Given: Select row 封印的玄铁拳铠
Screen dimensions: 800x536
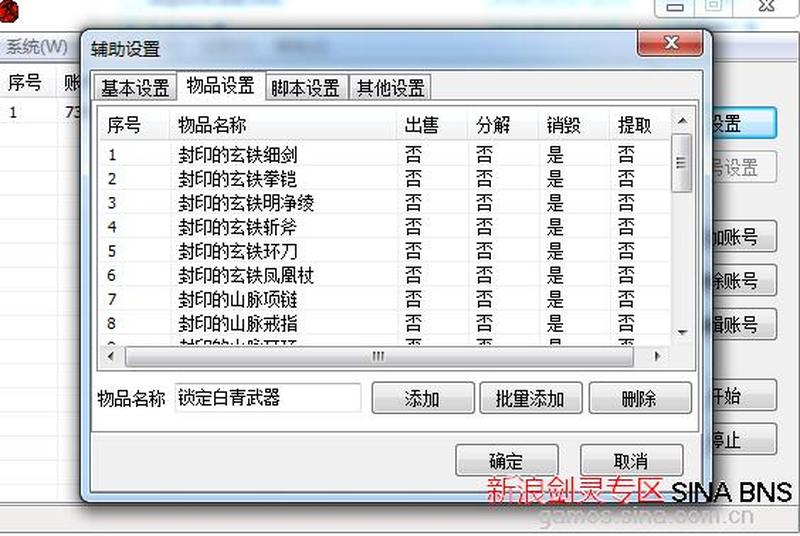Looking at the screenshot, I should (x=384, y=178).
